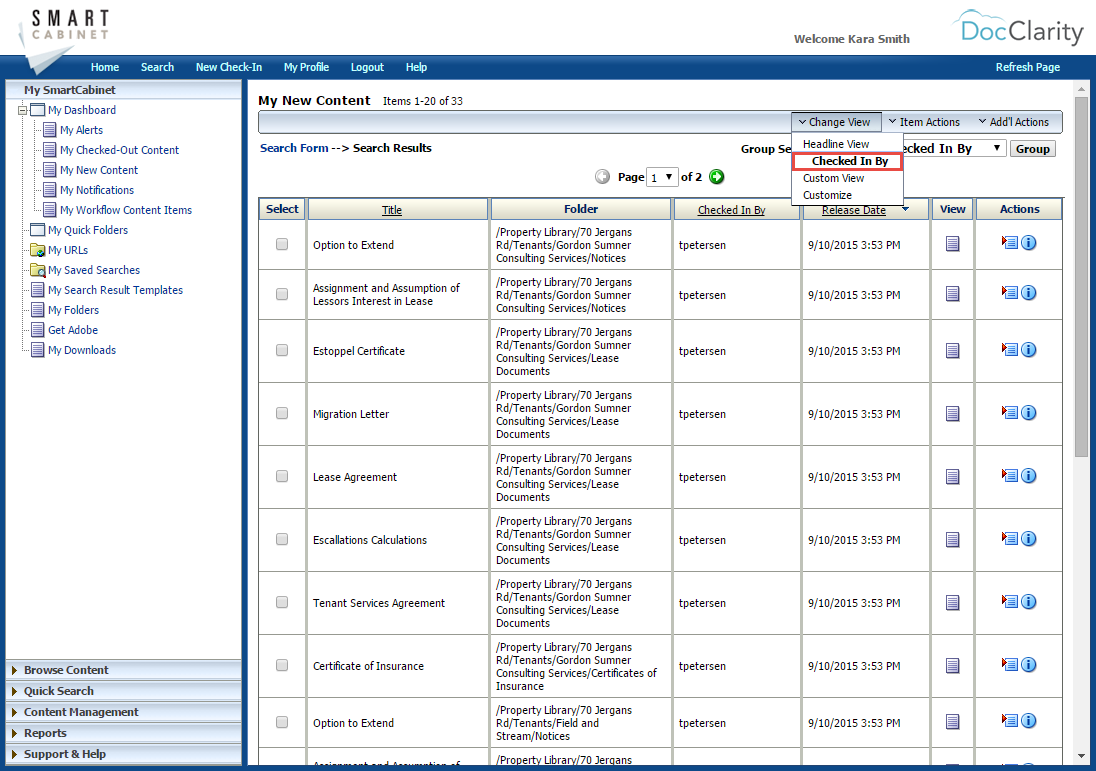Expand the Browse Content panel
The height and width of the screenshot is (771, 1096).
tap(124, 670)
